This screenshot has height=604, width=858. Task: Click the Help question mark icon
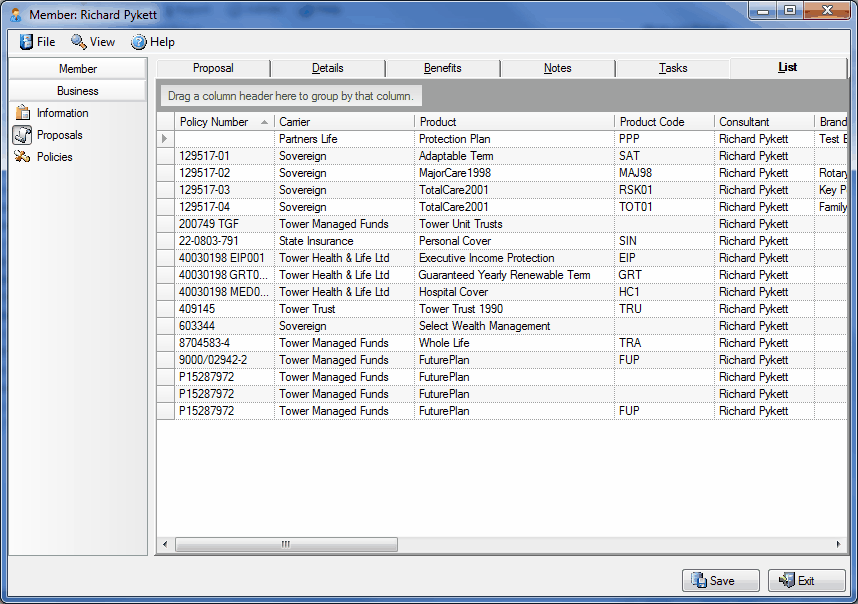click(138, 42)
